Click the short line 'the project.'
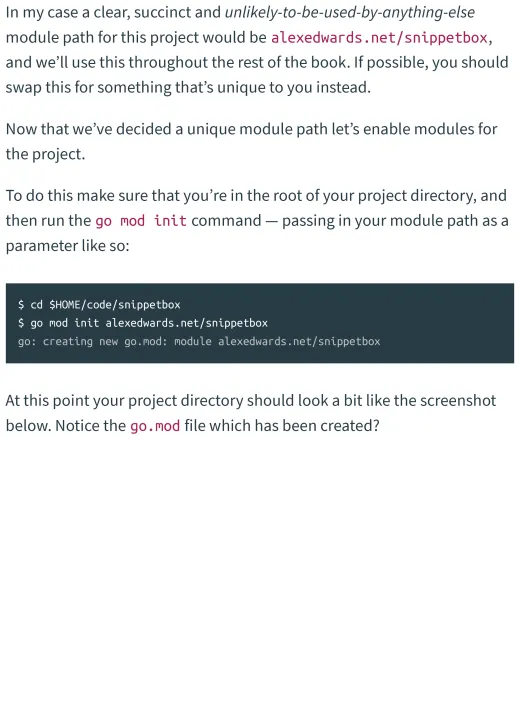Viewport: 520px width, 720px height. point(45,154)
